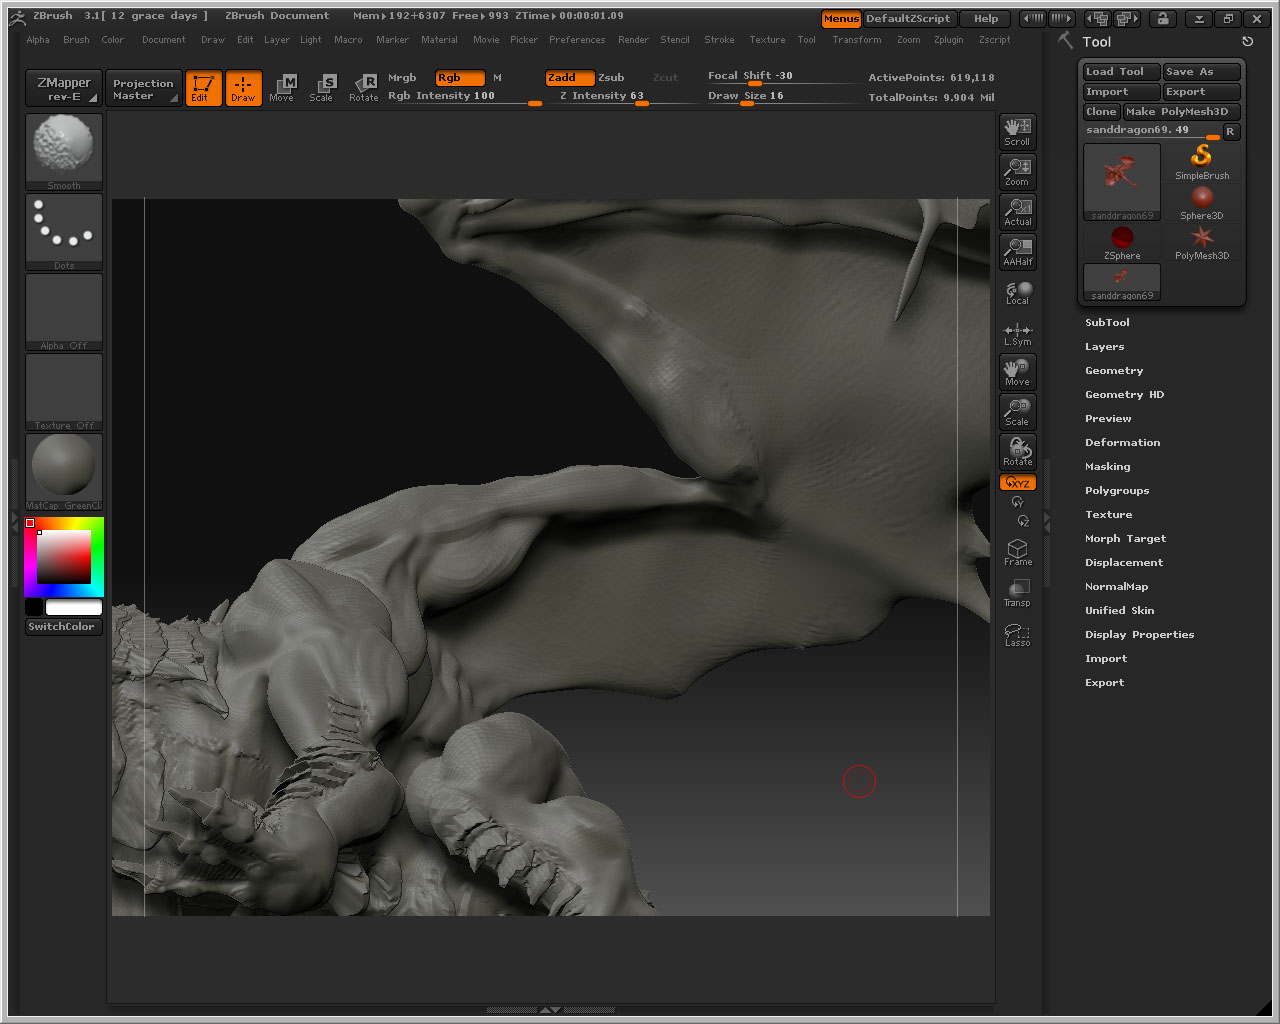The width and height of the screenshot is (1280, 1024).
Task: Adjust the Rgb Intensity slider
Action: 464,97
